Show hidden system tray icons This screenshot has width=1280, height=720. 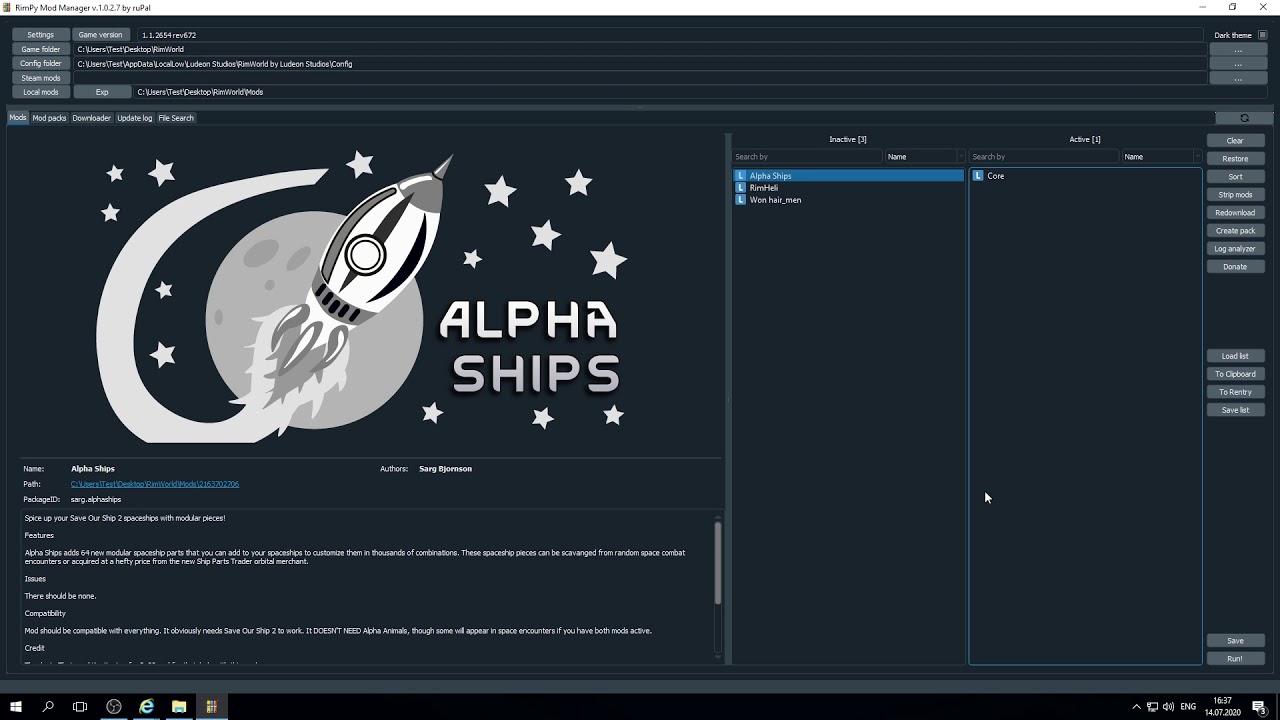[x=1136, y=707]
